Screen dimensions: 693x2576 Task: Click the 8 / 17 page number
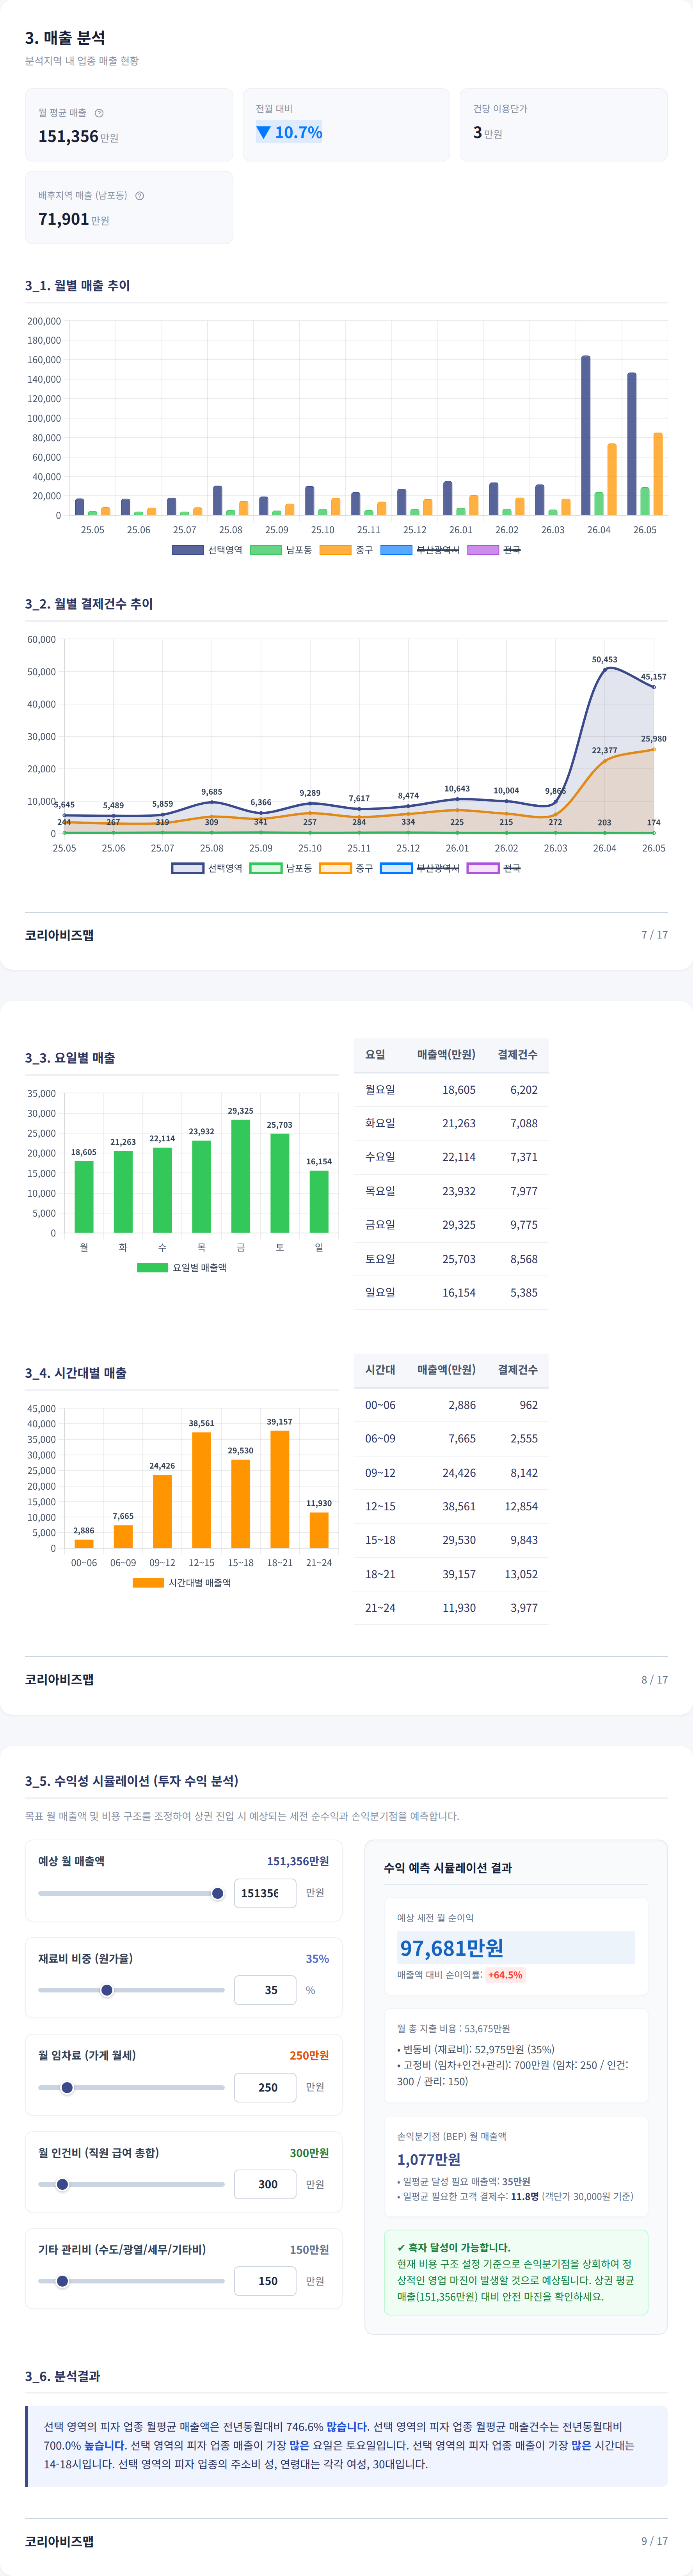coord(655,1680)
